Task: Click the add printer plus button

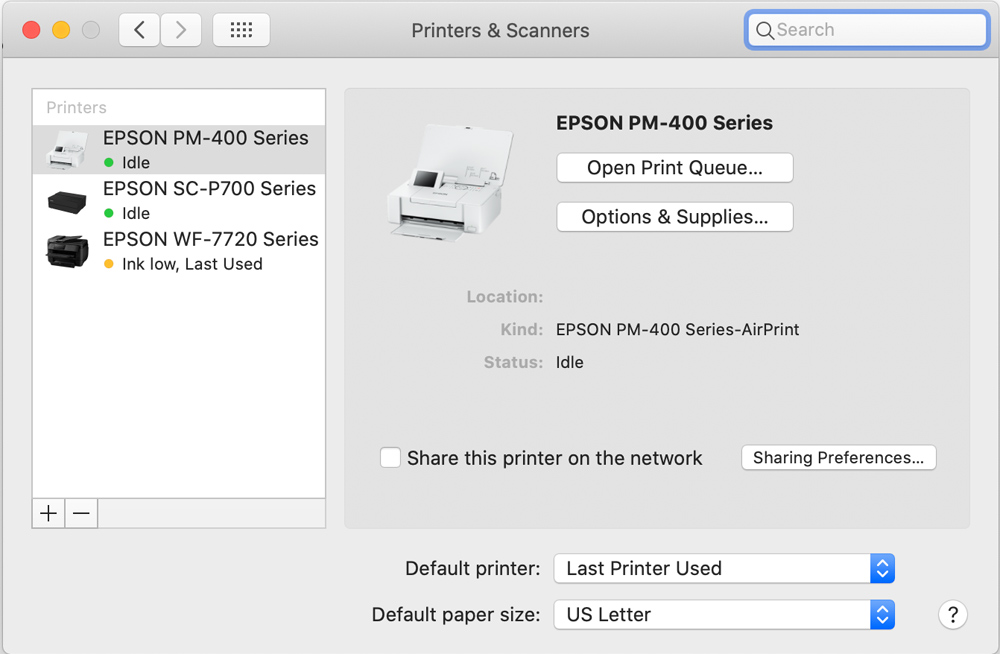Action: (48, 513)
